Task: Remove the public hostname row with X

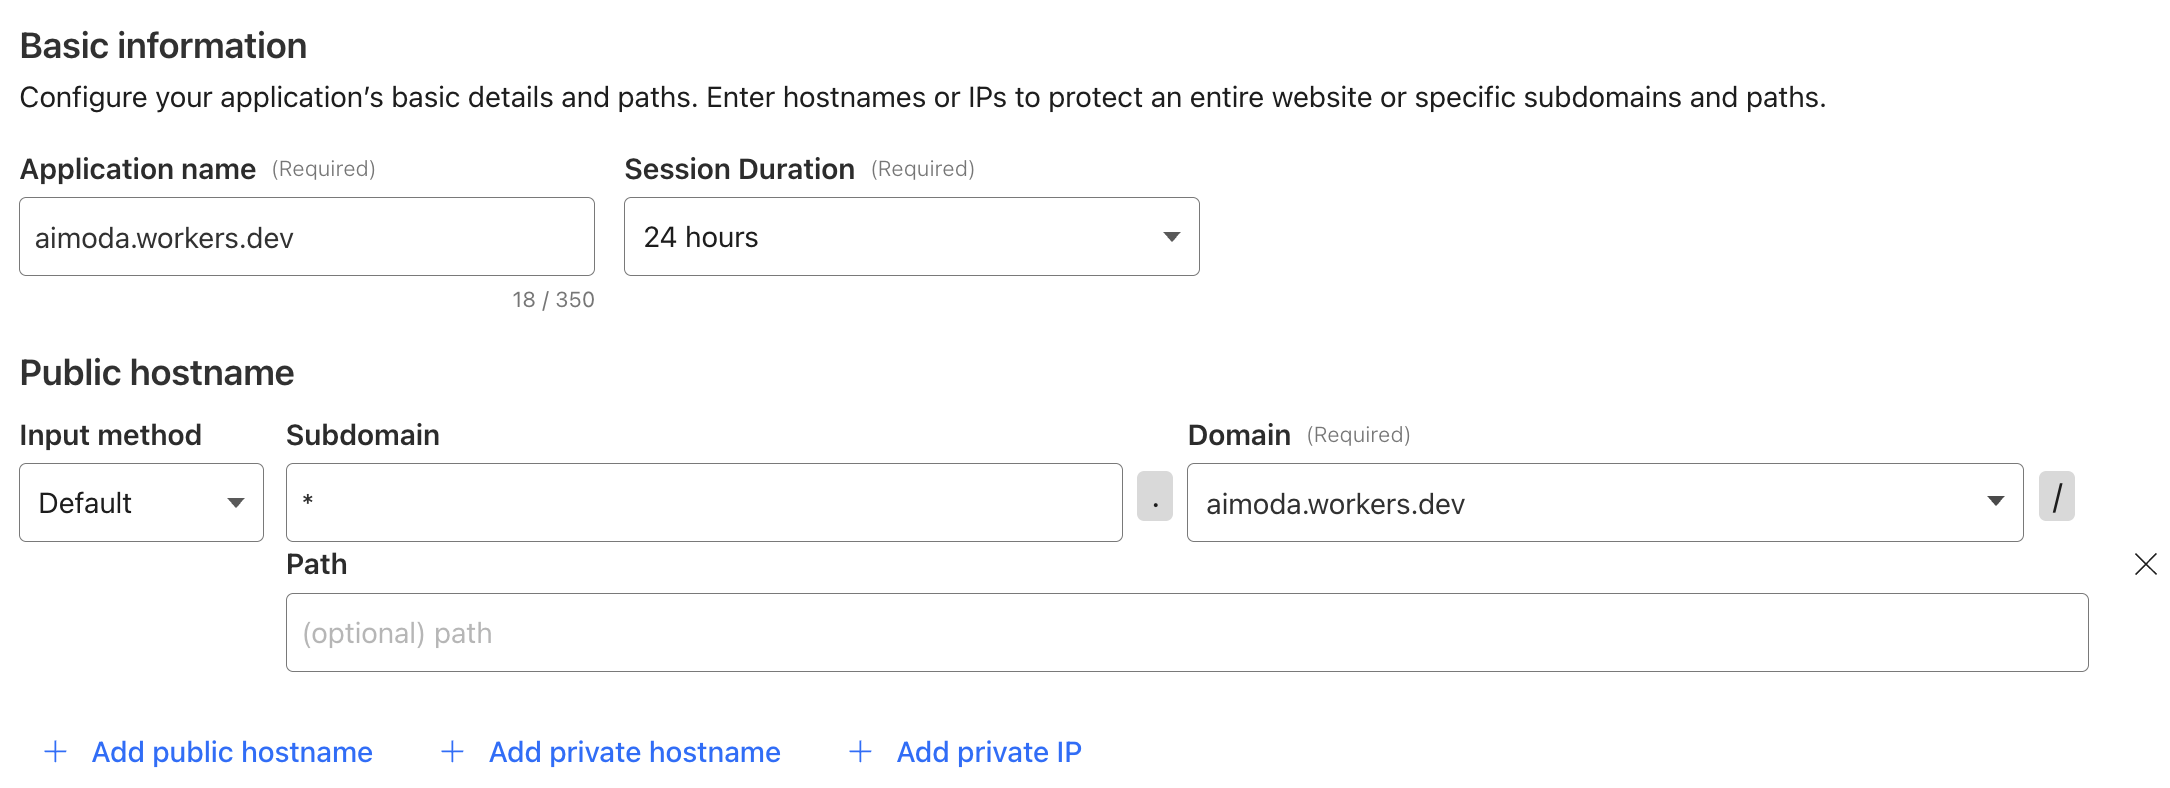Action: pos(2145,564)
